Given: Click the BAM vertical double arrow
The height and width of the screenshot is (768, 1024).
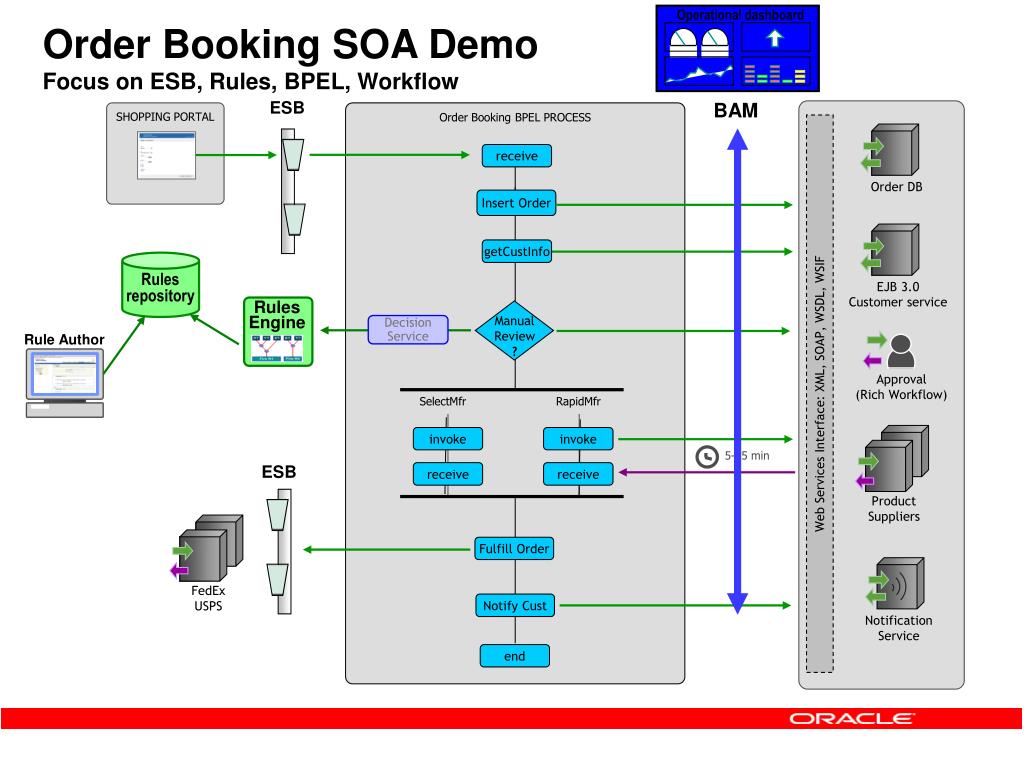Looking at the screenshot, I should [737, 372].
